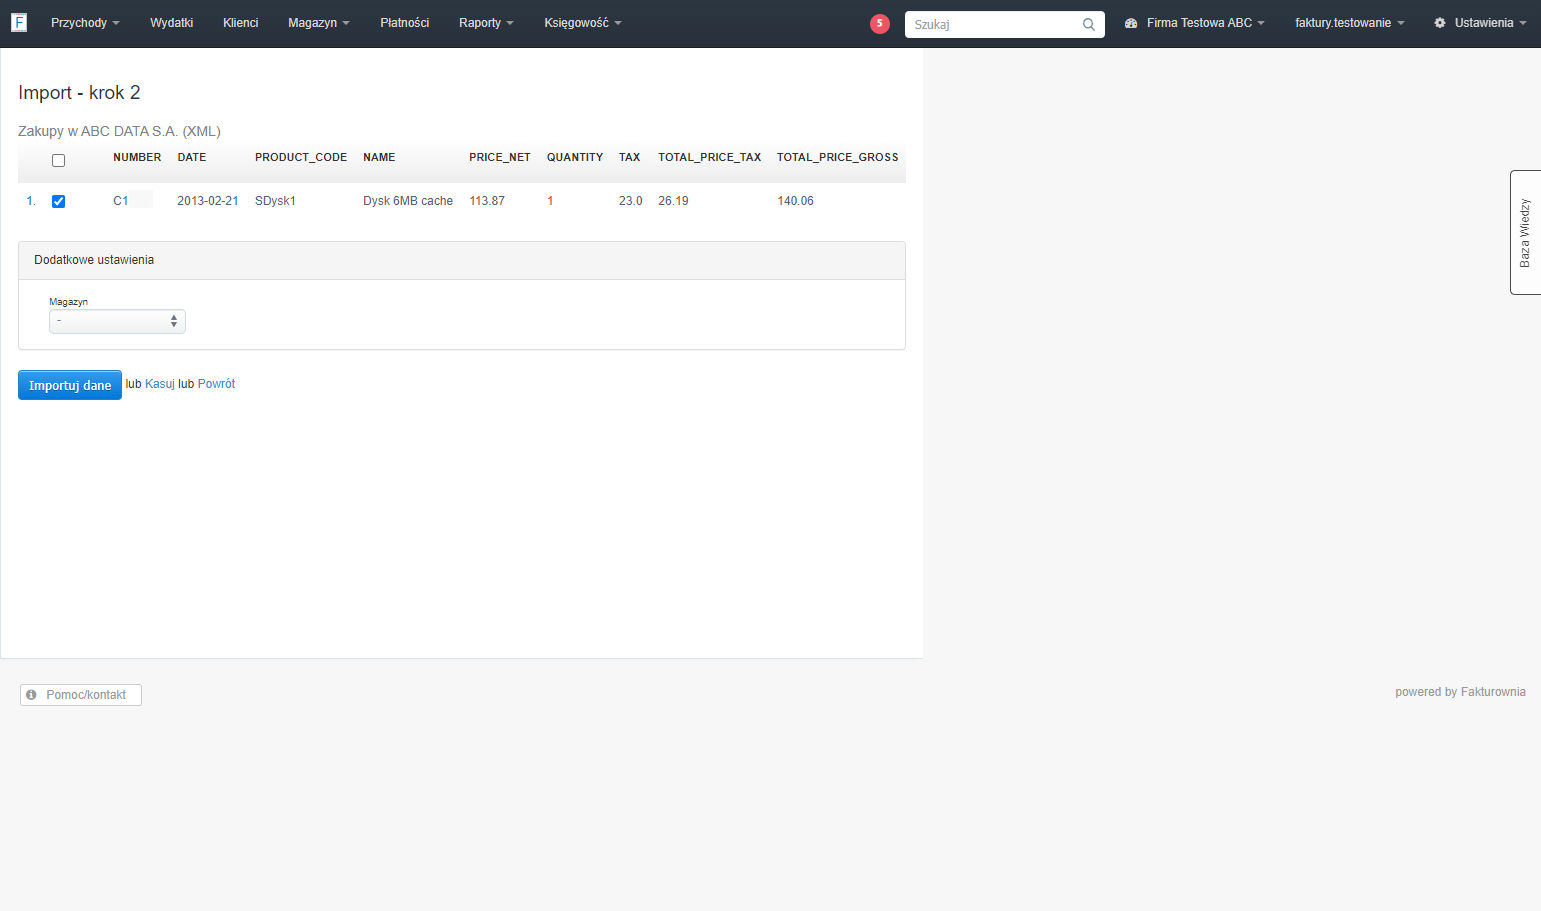
Task: Click the date cell 2013-02-21
Action: click(x=208, y=201)
